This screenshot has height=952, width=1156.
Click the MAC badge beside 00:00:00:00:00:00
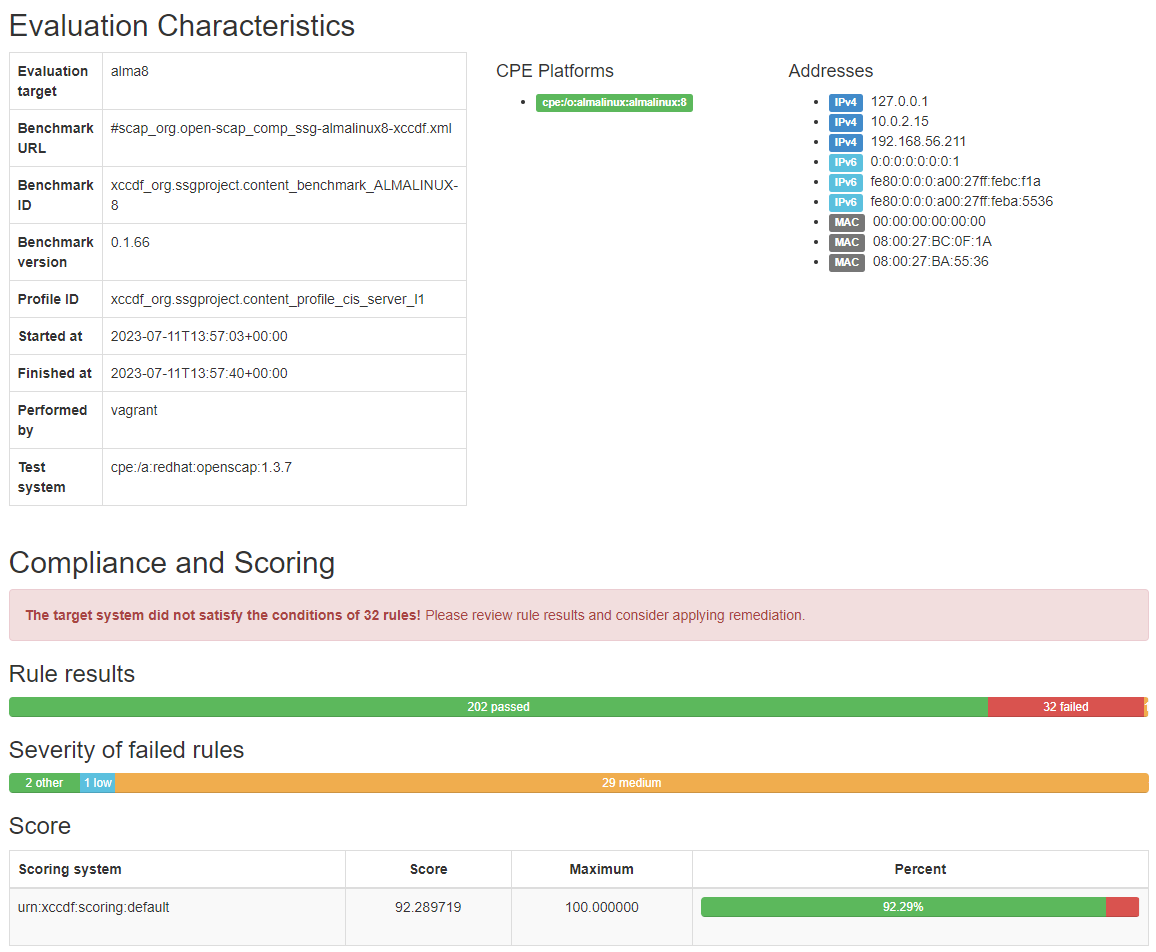846,223
